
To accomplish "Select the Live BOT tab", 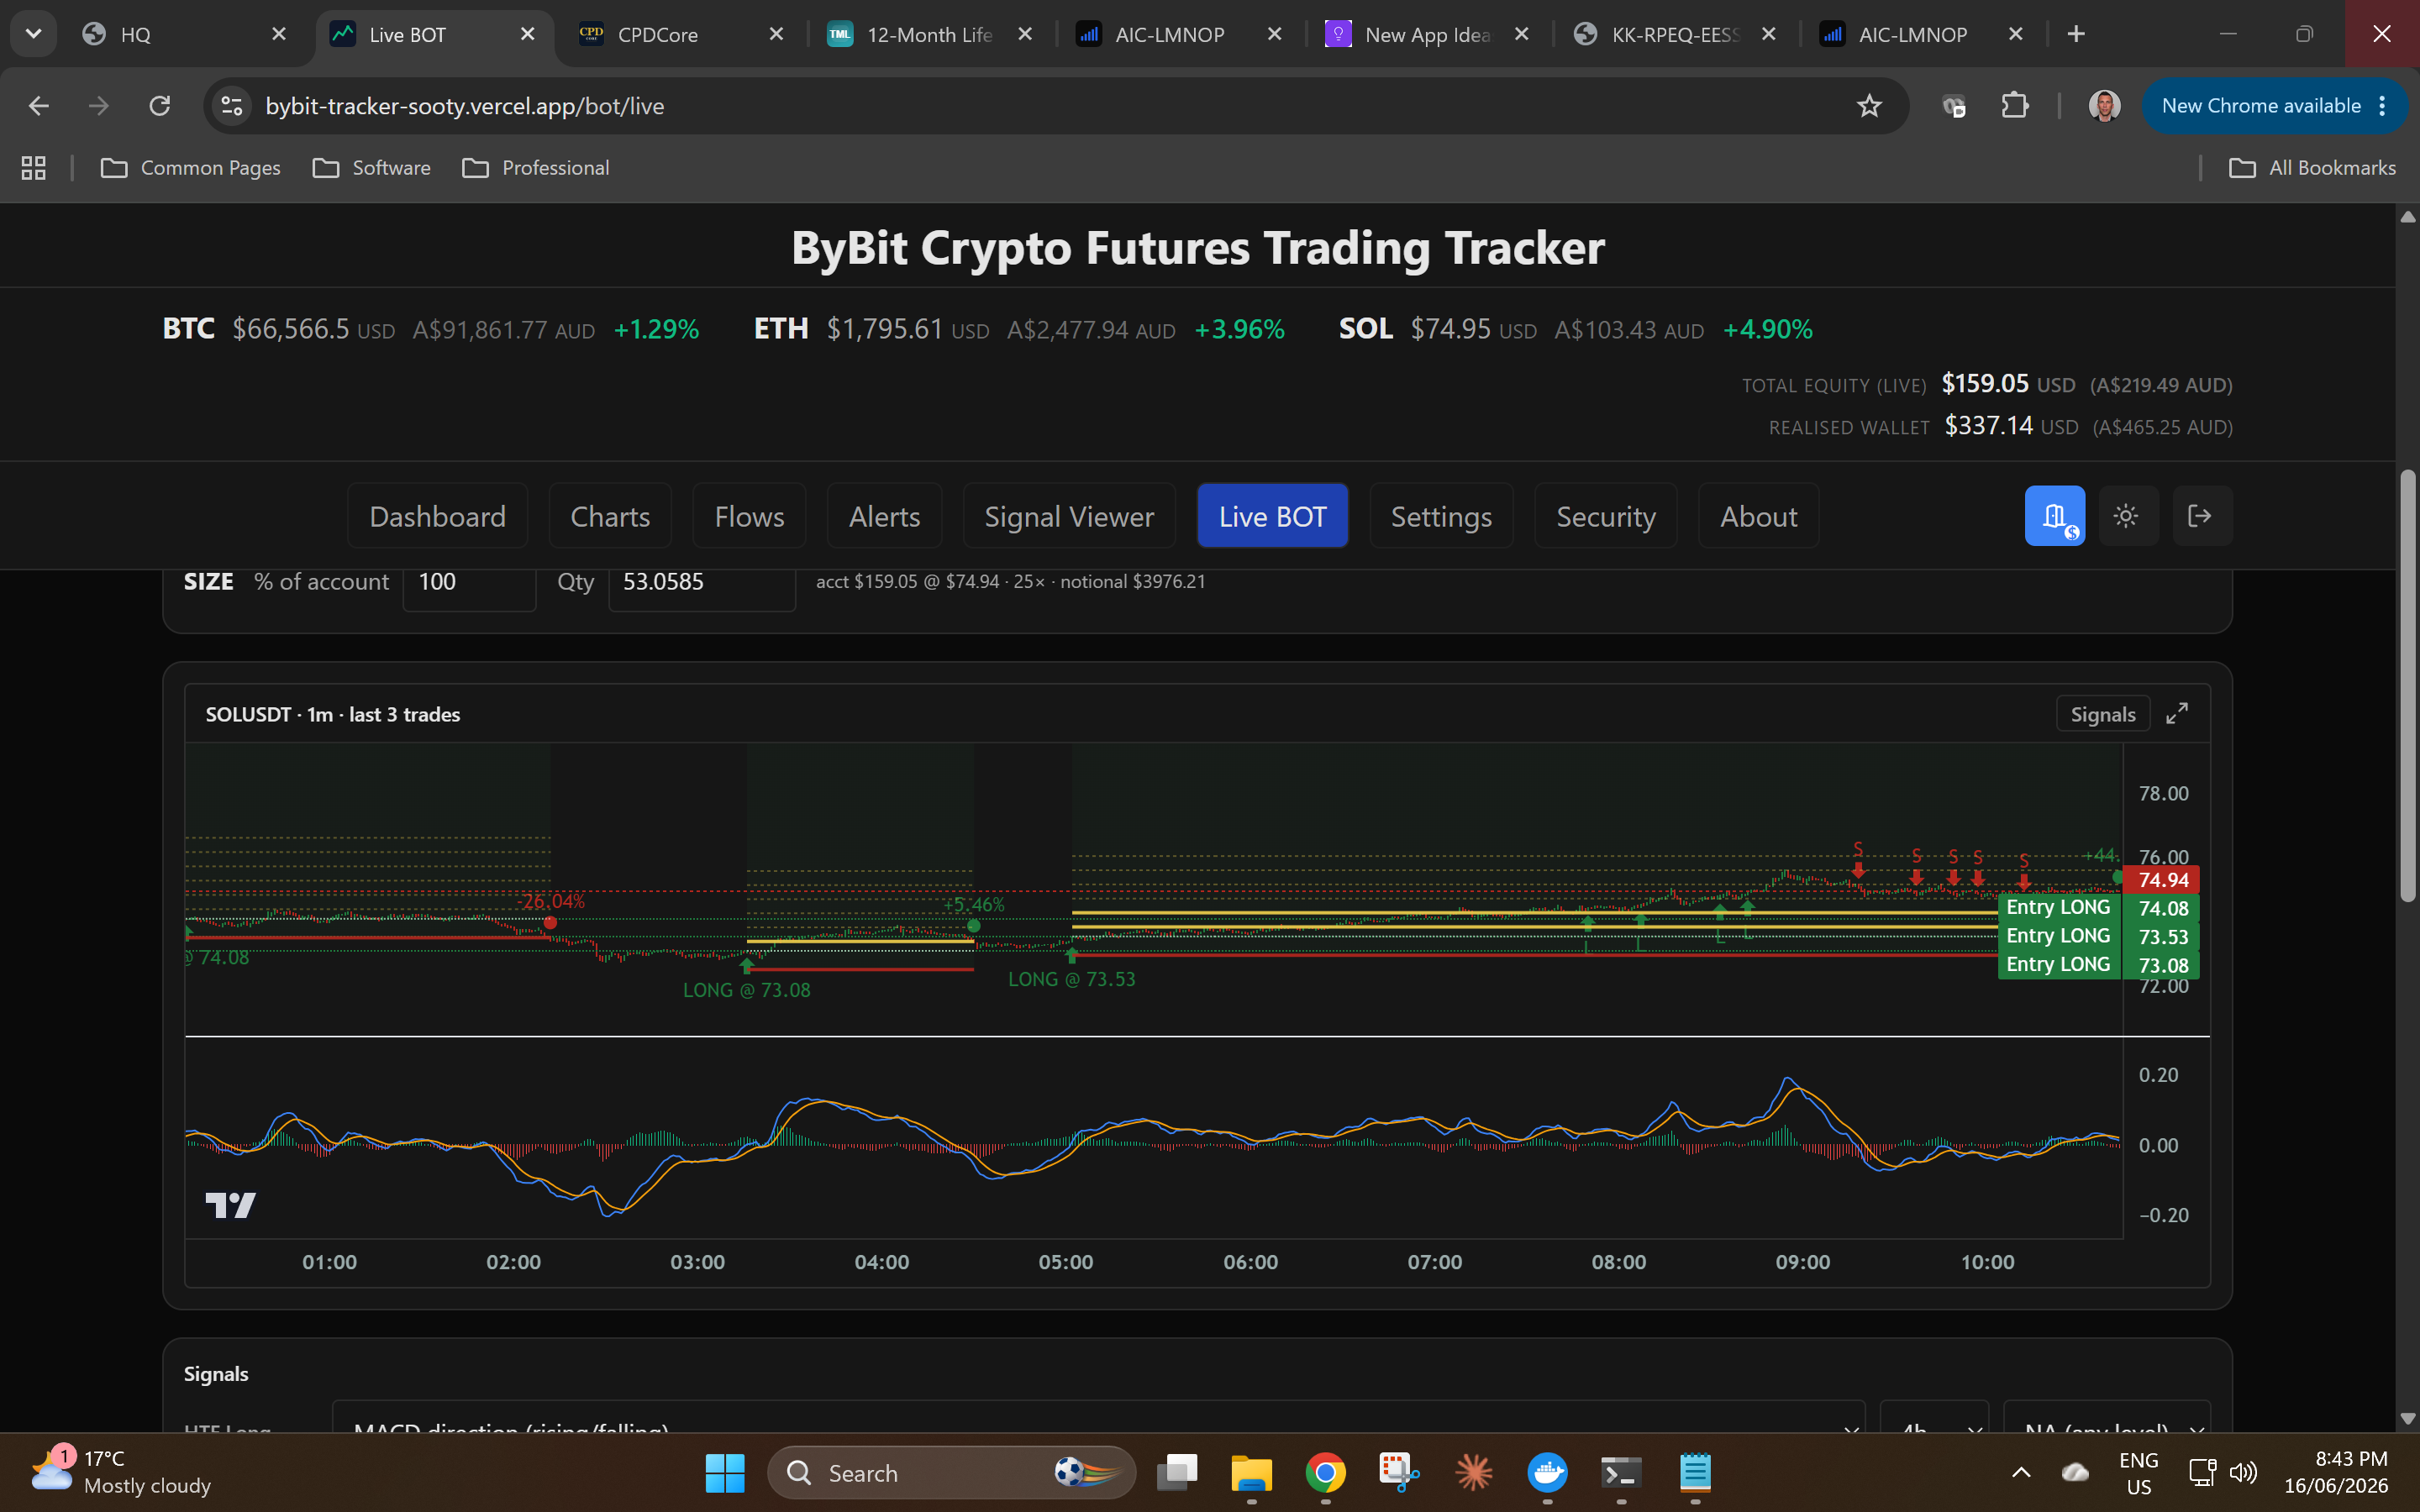I will pyautogui.click(x=1272, y=516).
